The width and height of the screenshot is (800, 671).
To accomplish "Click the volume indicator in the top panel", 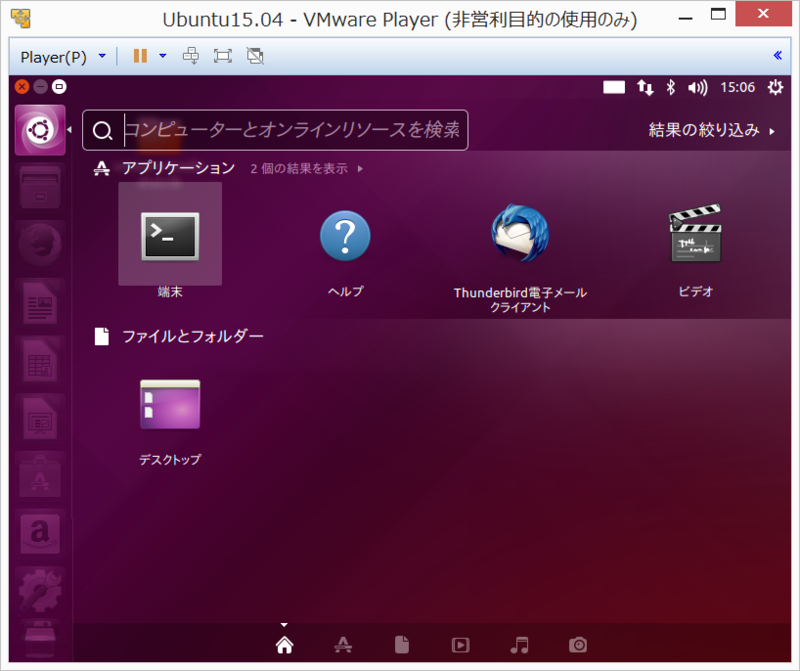I will click(x=698, y=88).
